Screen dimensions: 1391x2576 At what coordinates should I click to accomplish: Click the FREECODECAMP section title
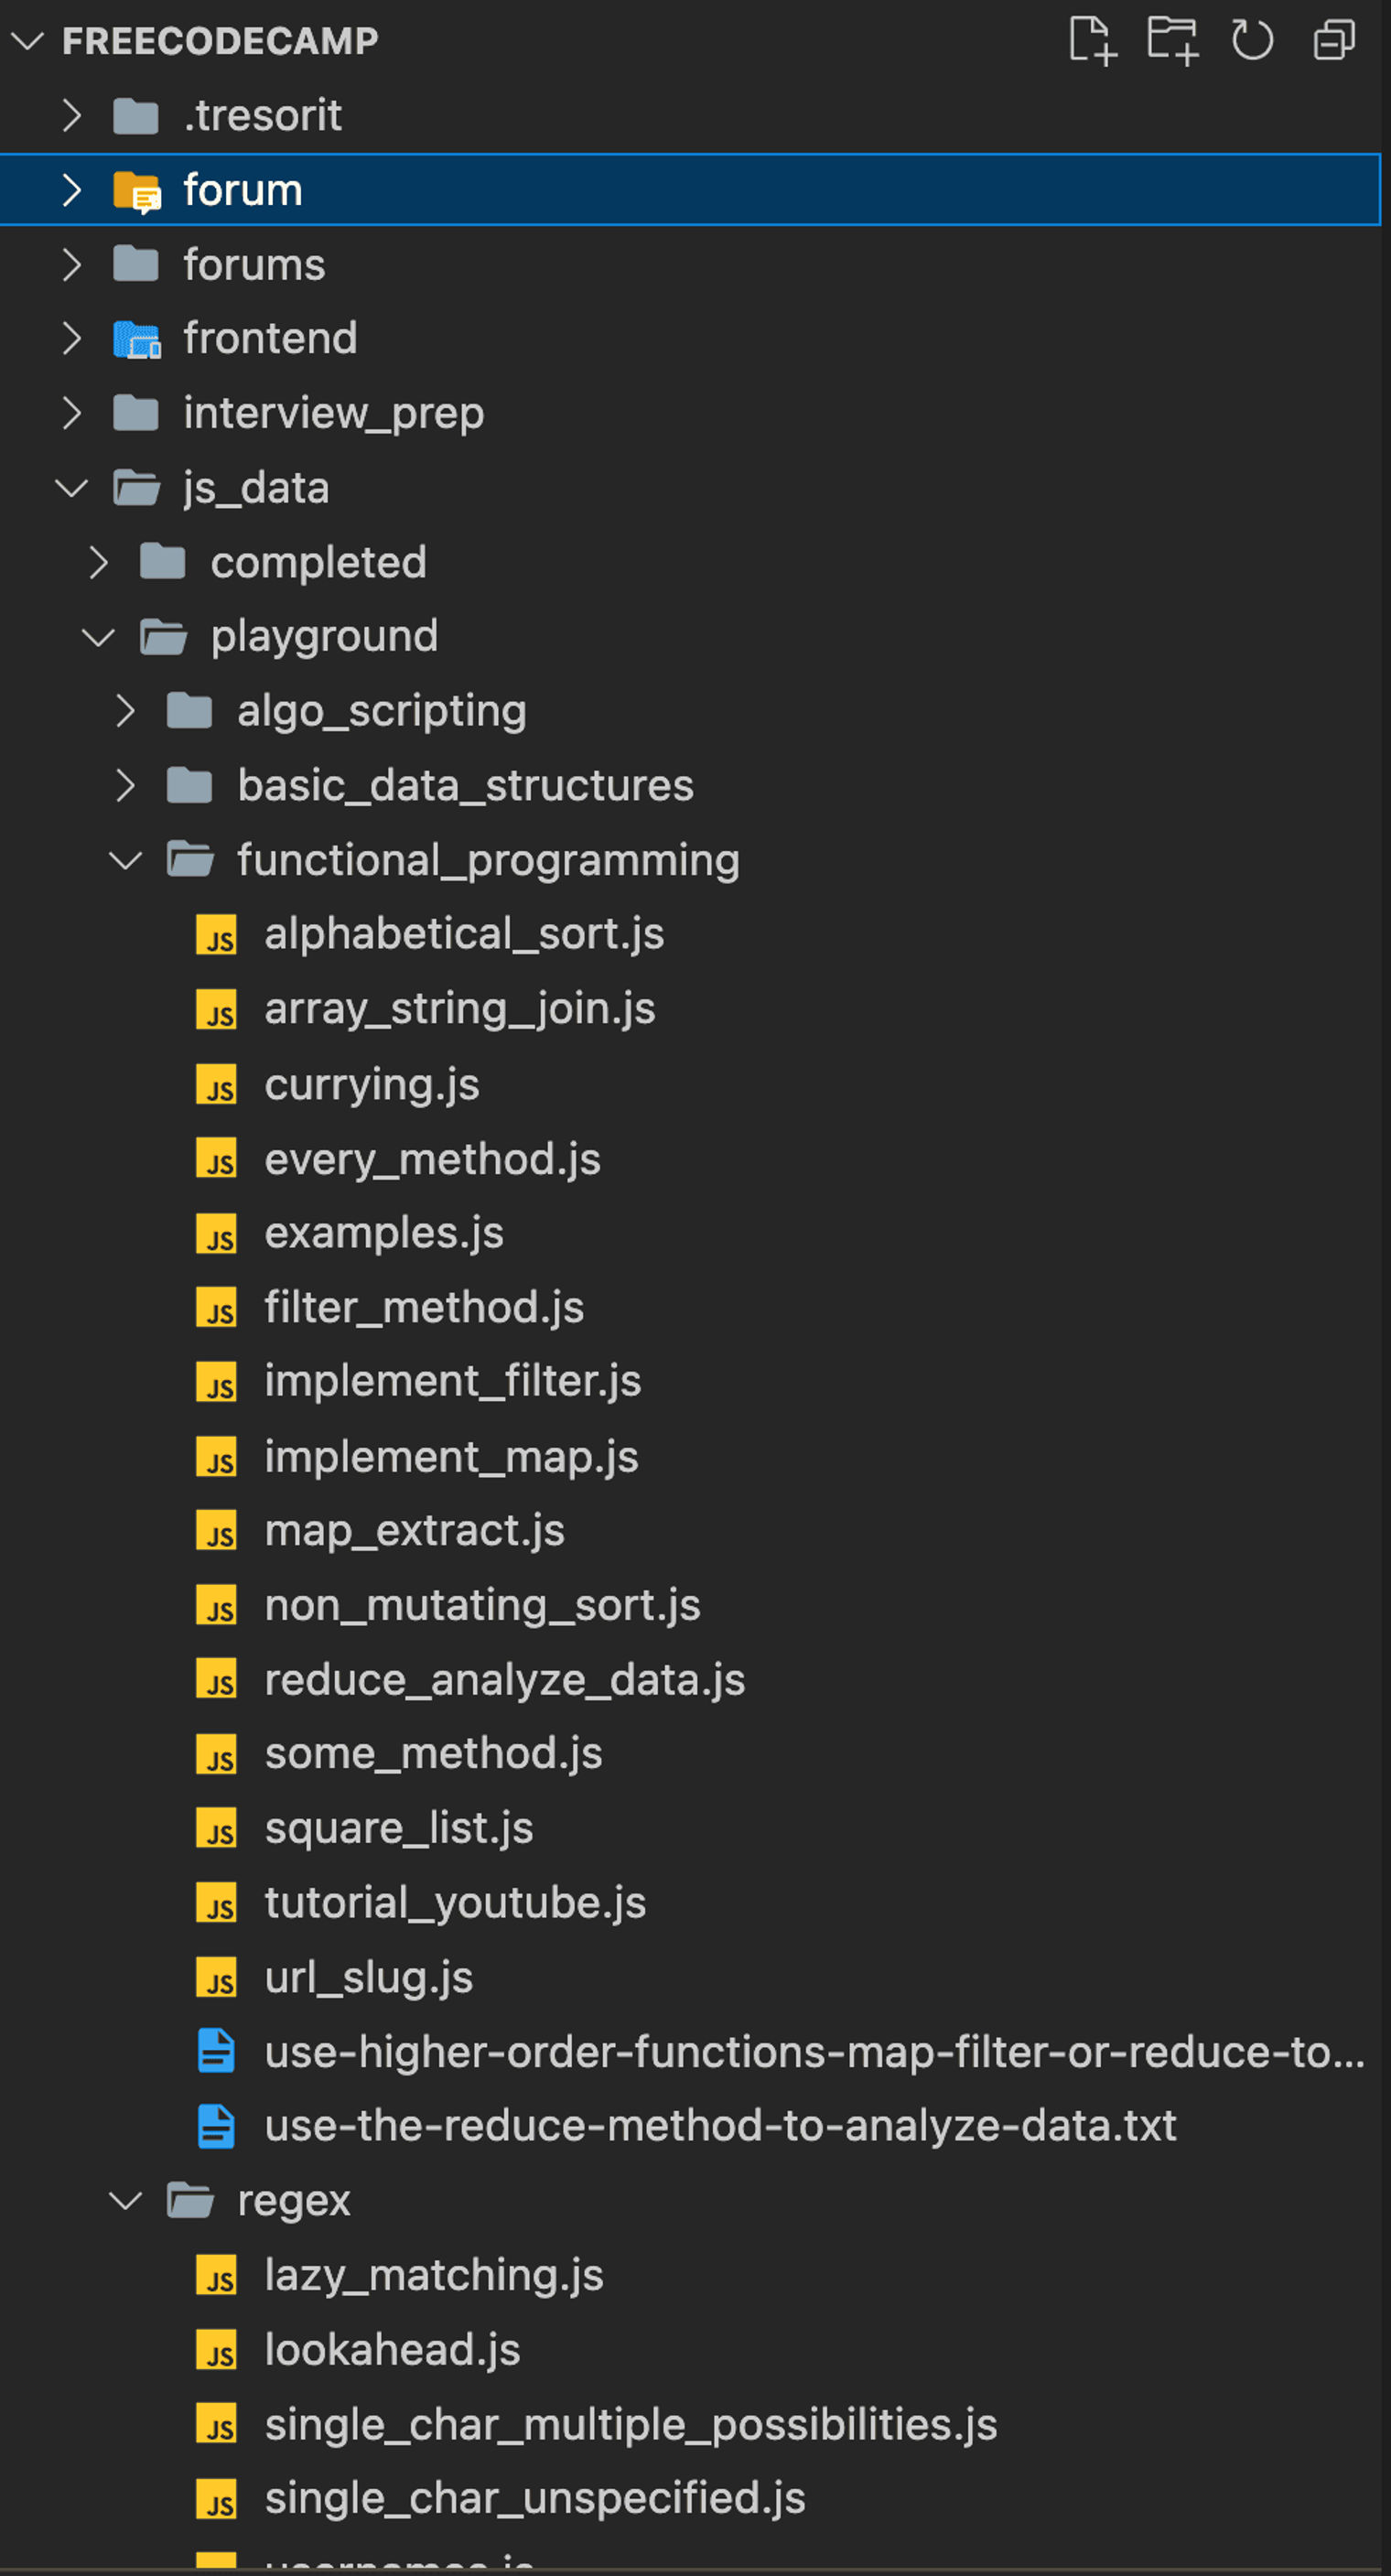tap(220, 41)
